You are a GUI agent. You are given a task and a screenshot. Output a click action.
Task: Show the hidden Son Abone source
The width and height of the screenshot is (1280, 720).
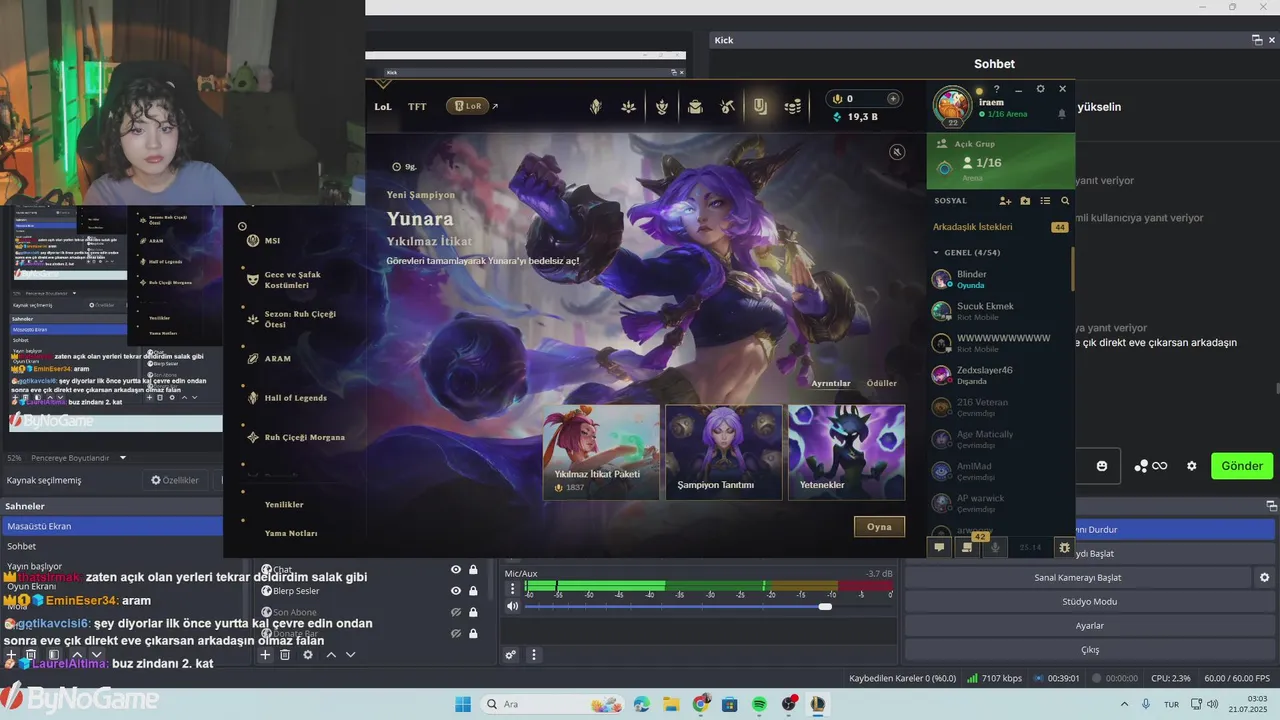456,612
